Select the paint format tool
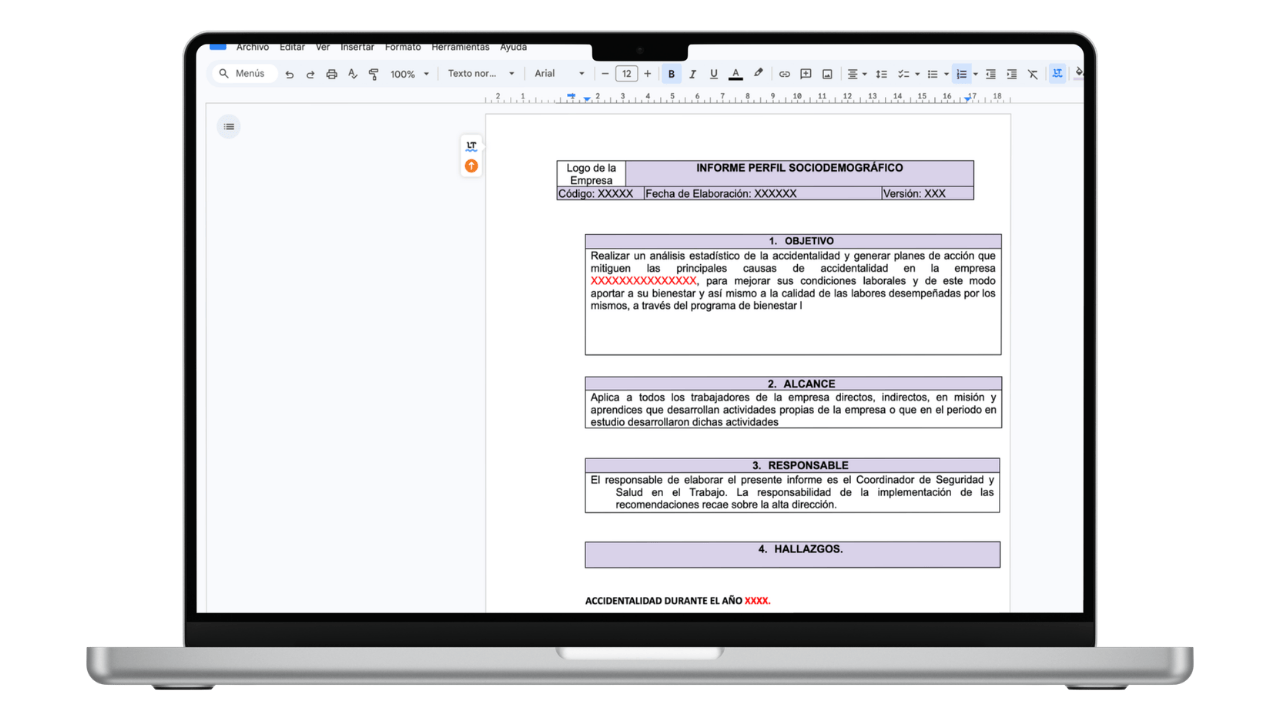This screenshot has height=720, width=1280. tap(373, 73)
